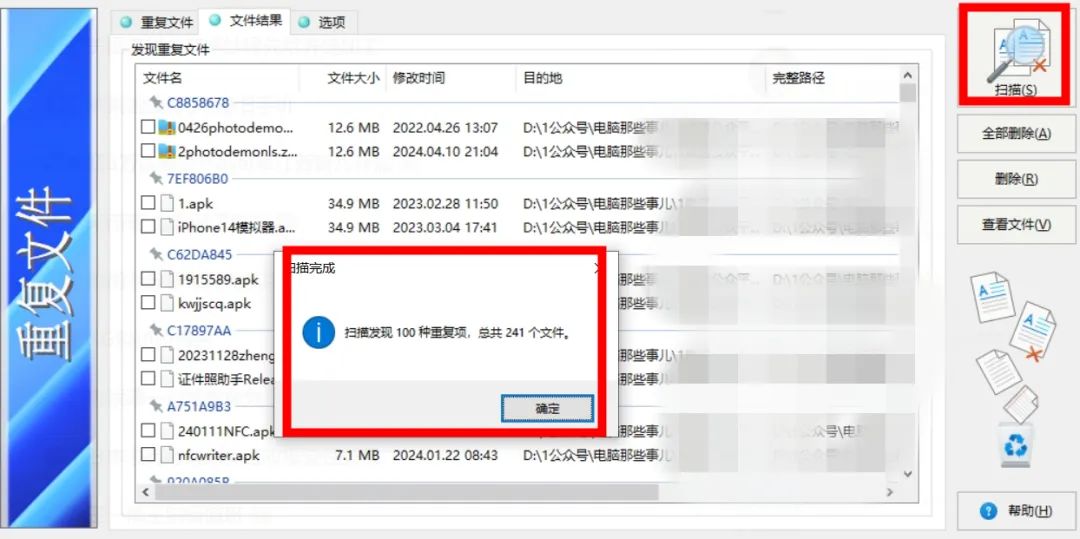Select group header 7EF806B0
The height and width of the screenshot is (539, 1080).
(x=198, y=178)
